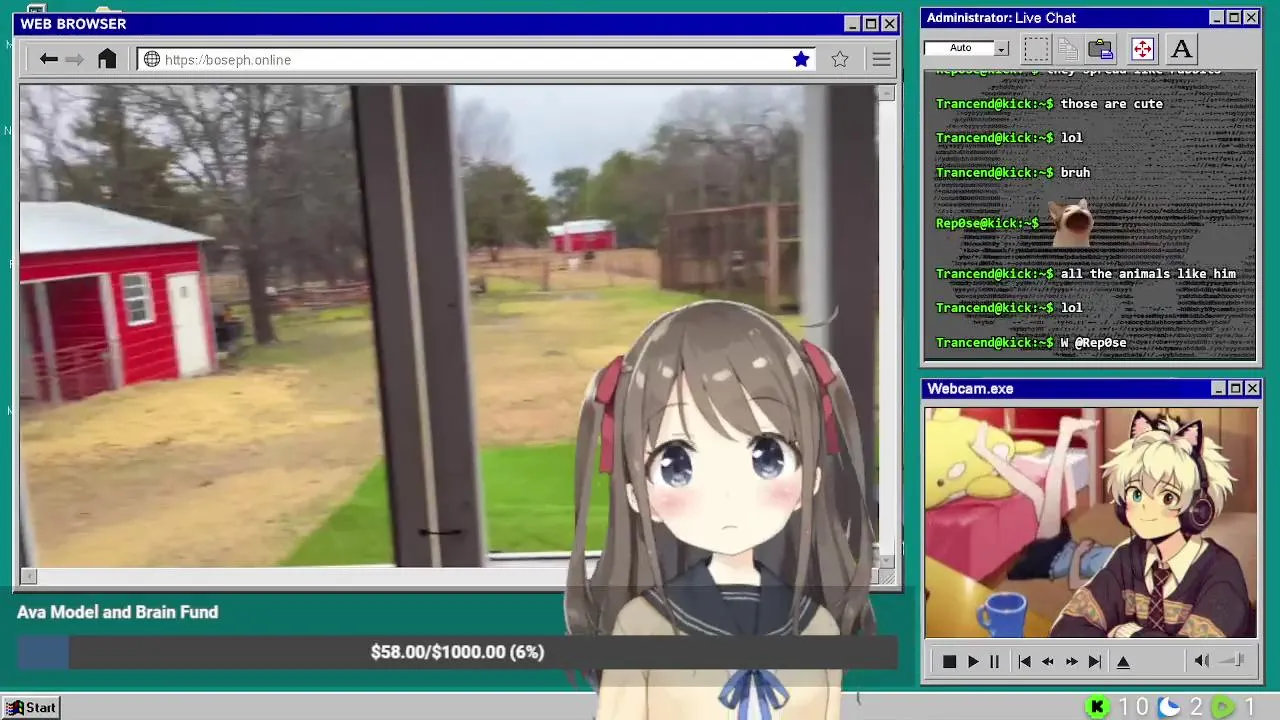Click 'all the animals like him' message

[1148, 274]
